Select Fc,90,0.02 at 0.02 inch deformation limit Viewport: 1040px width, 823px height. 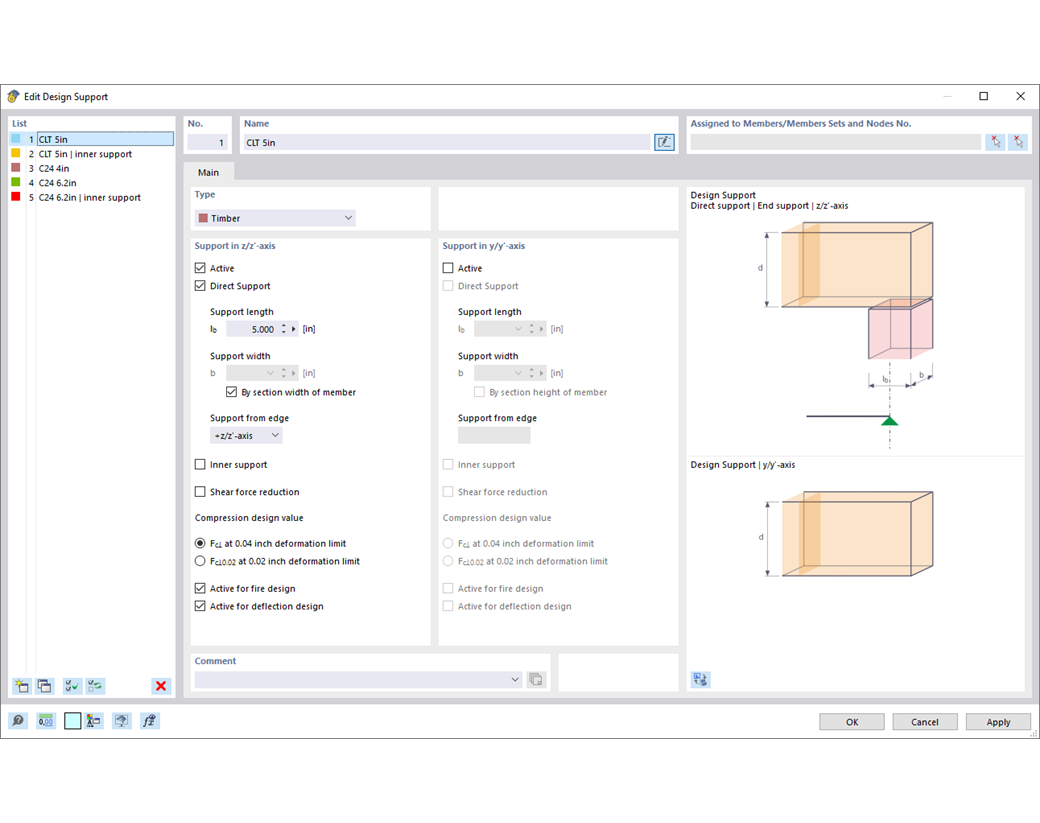[200, 561]
